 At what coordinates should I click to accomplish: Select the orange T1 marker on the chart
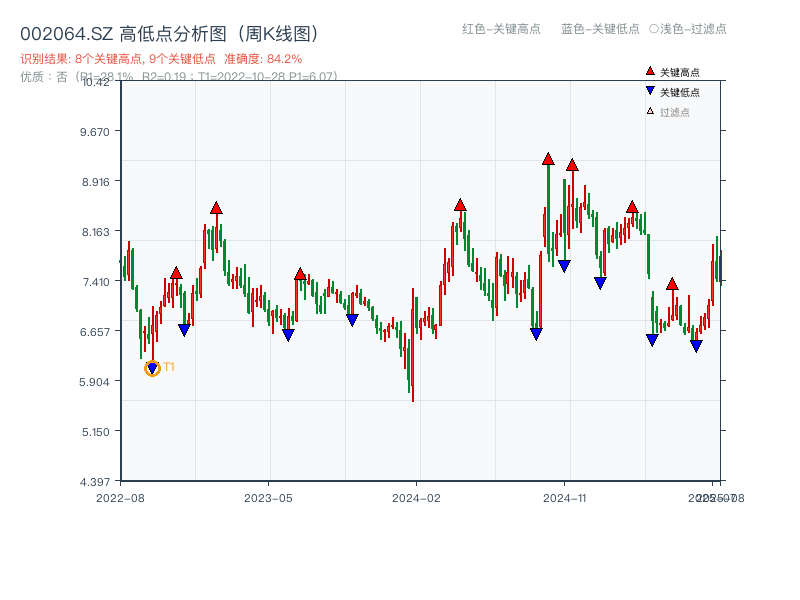click(152, 368)
